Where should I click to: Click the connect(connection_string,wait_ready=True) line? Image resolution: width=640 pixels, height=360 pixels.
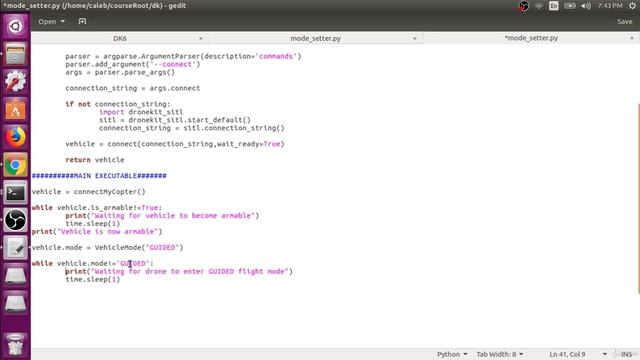pos(175,144)
